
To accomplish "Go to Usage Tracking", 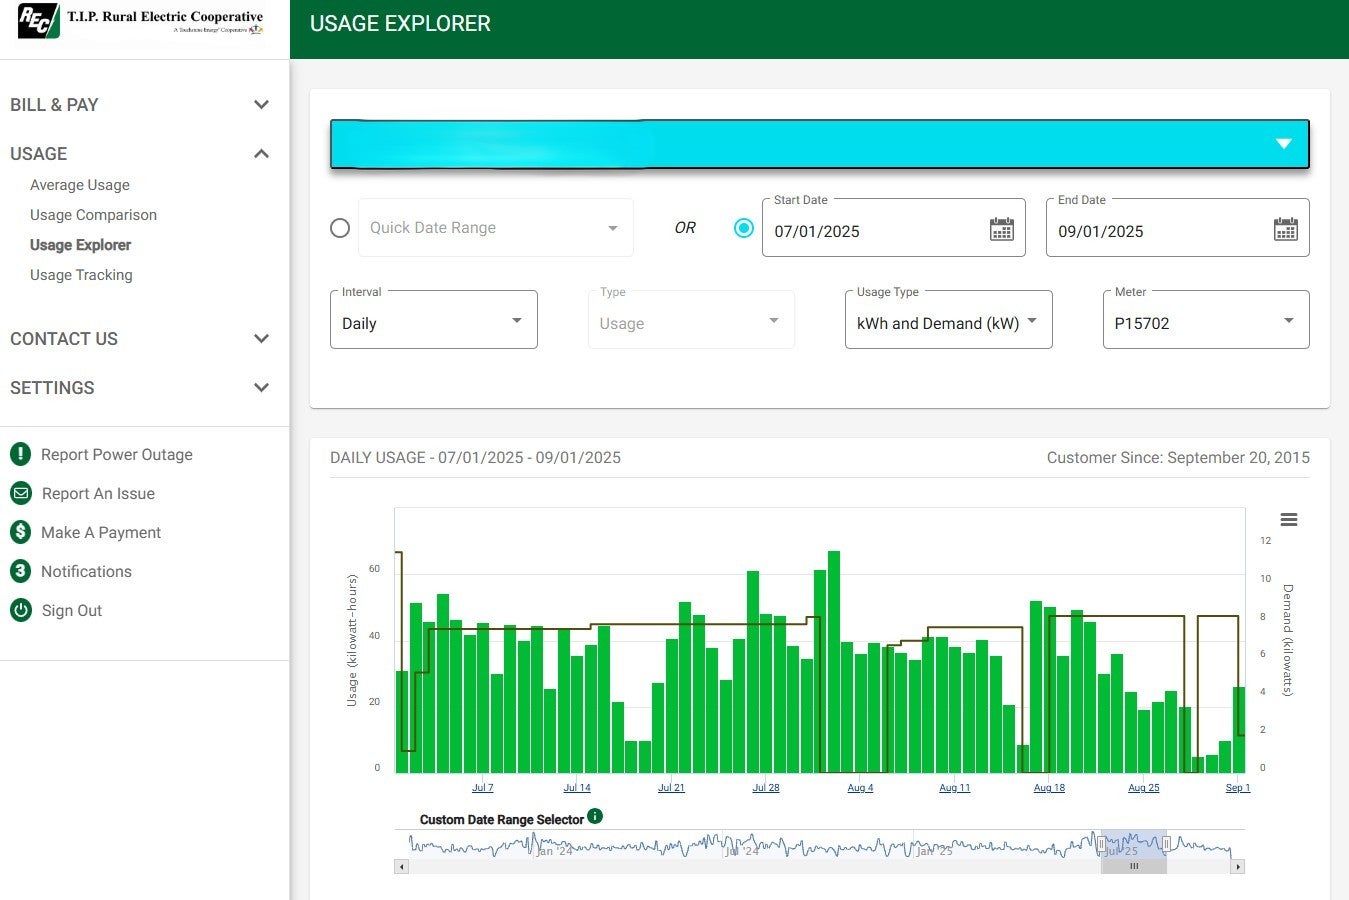I will 81,274.
